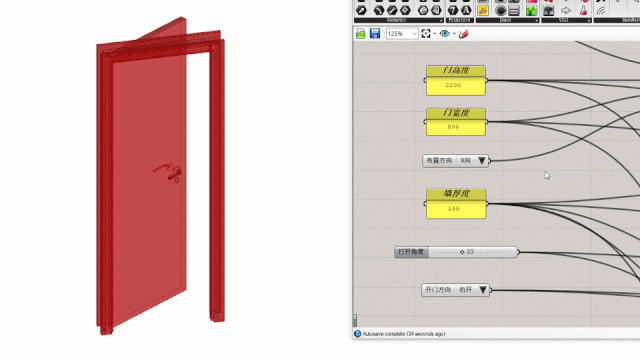Pick the round black button icon in the Input group
Screen dimensions: 640x360
[500, 11]
